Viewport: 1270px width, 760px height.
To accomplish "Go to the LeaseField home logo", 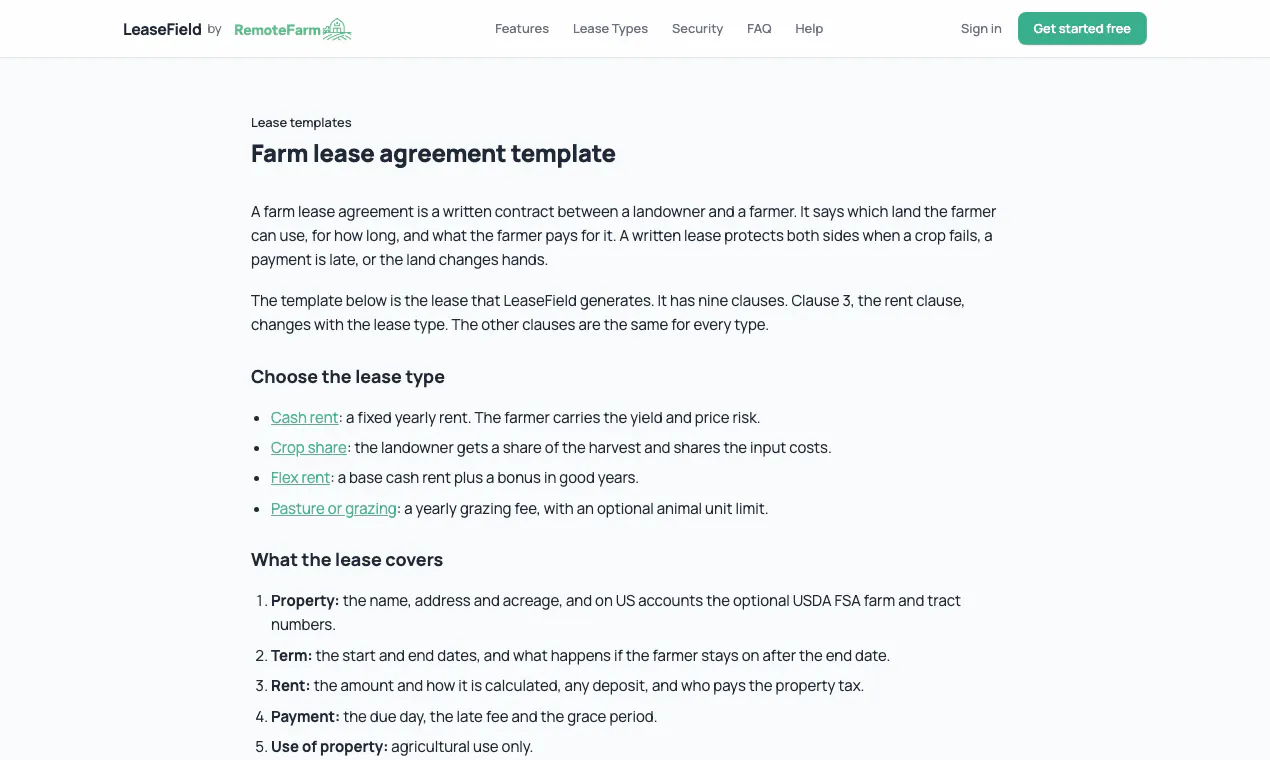I will 162,29.
